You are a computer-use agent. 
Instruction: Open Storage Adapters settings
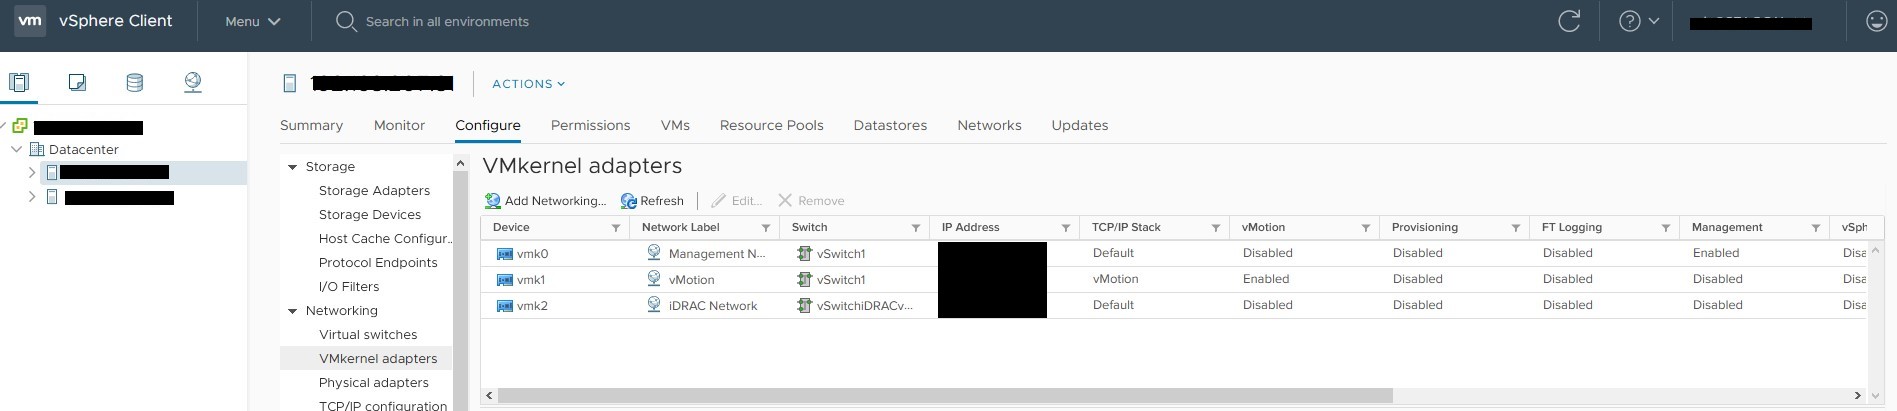point(374,190)
